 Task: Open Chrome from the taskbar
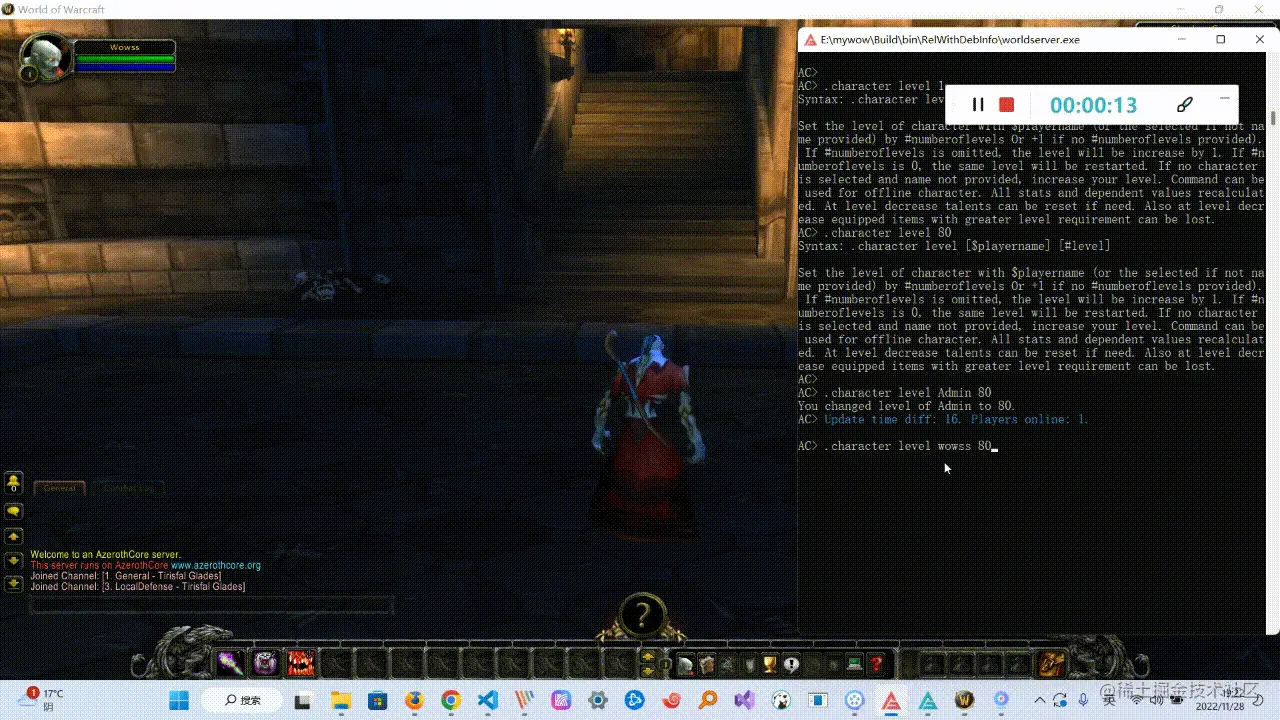pos(451,700)
